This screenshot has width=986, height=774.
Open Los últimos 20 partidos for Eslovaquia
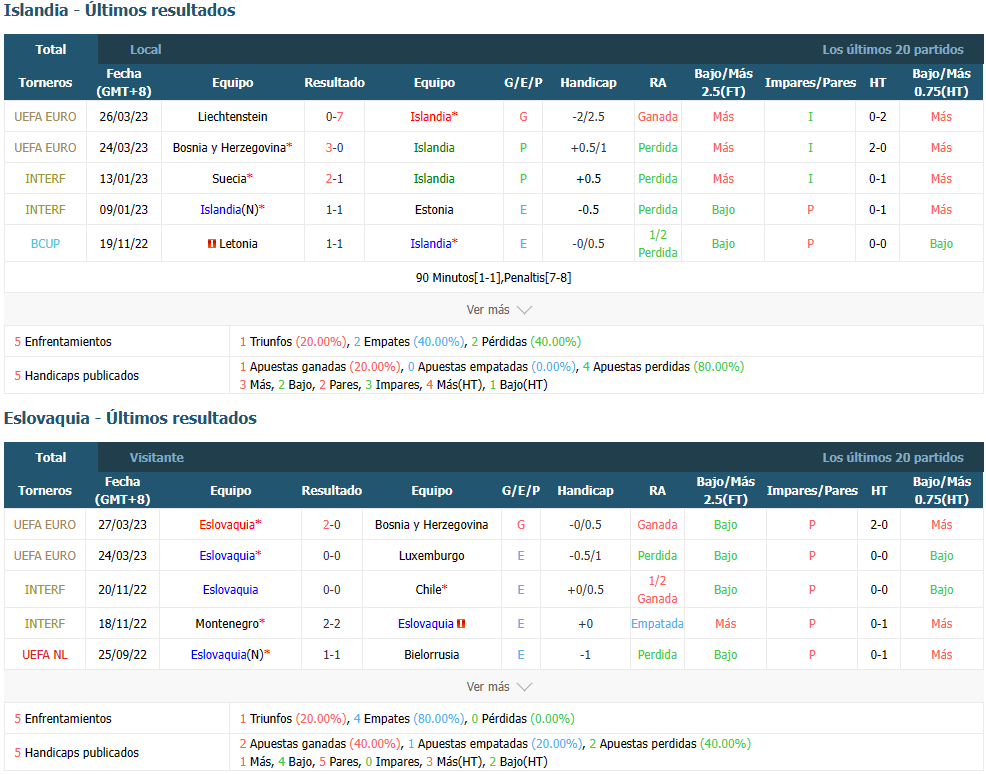[892, 457]
